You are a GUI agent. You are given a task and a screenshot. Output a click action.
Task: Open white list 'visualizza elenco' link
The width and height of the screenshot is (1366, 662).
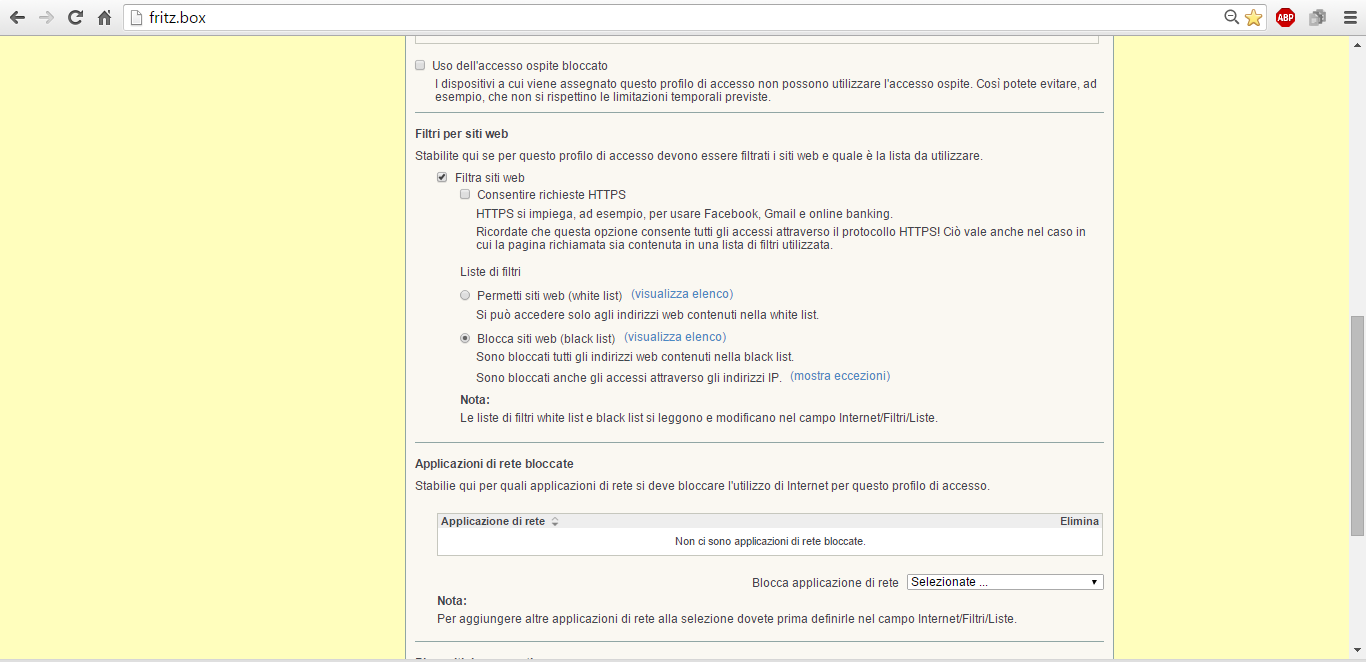(x=682, y=294)
